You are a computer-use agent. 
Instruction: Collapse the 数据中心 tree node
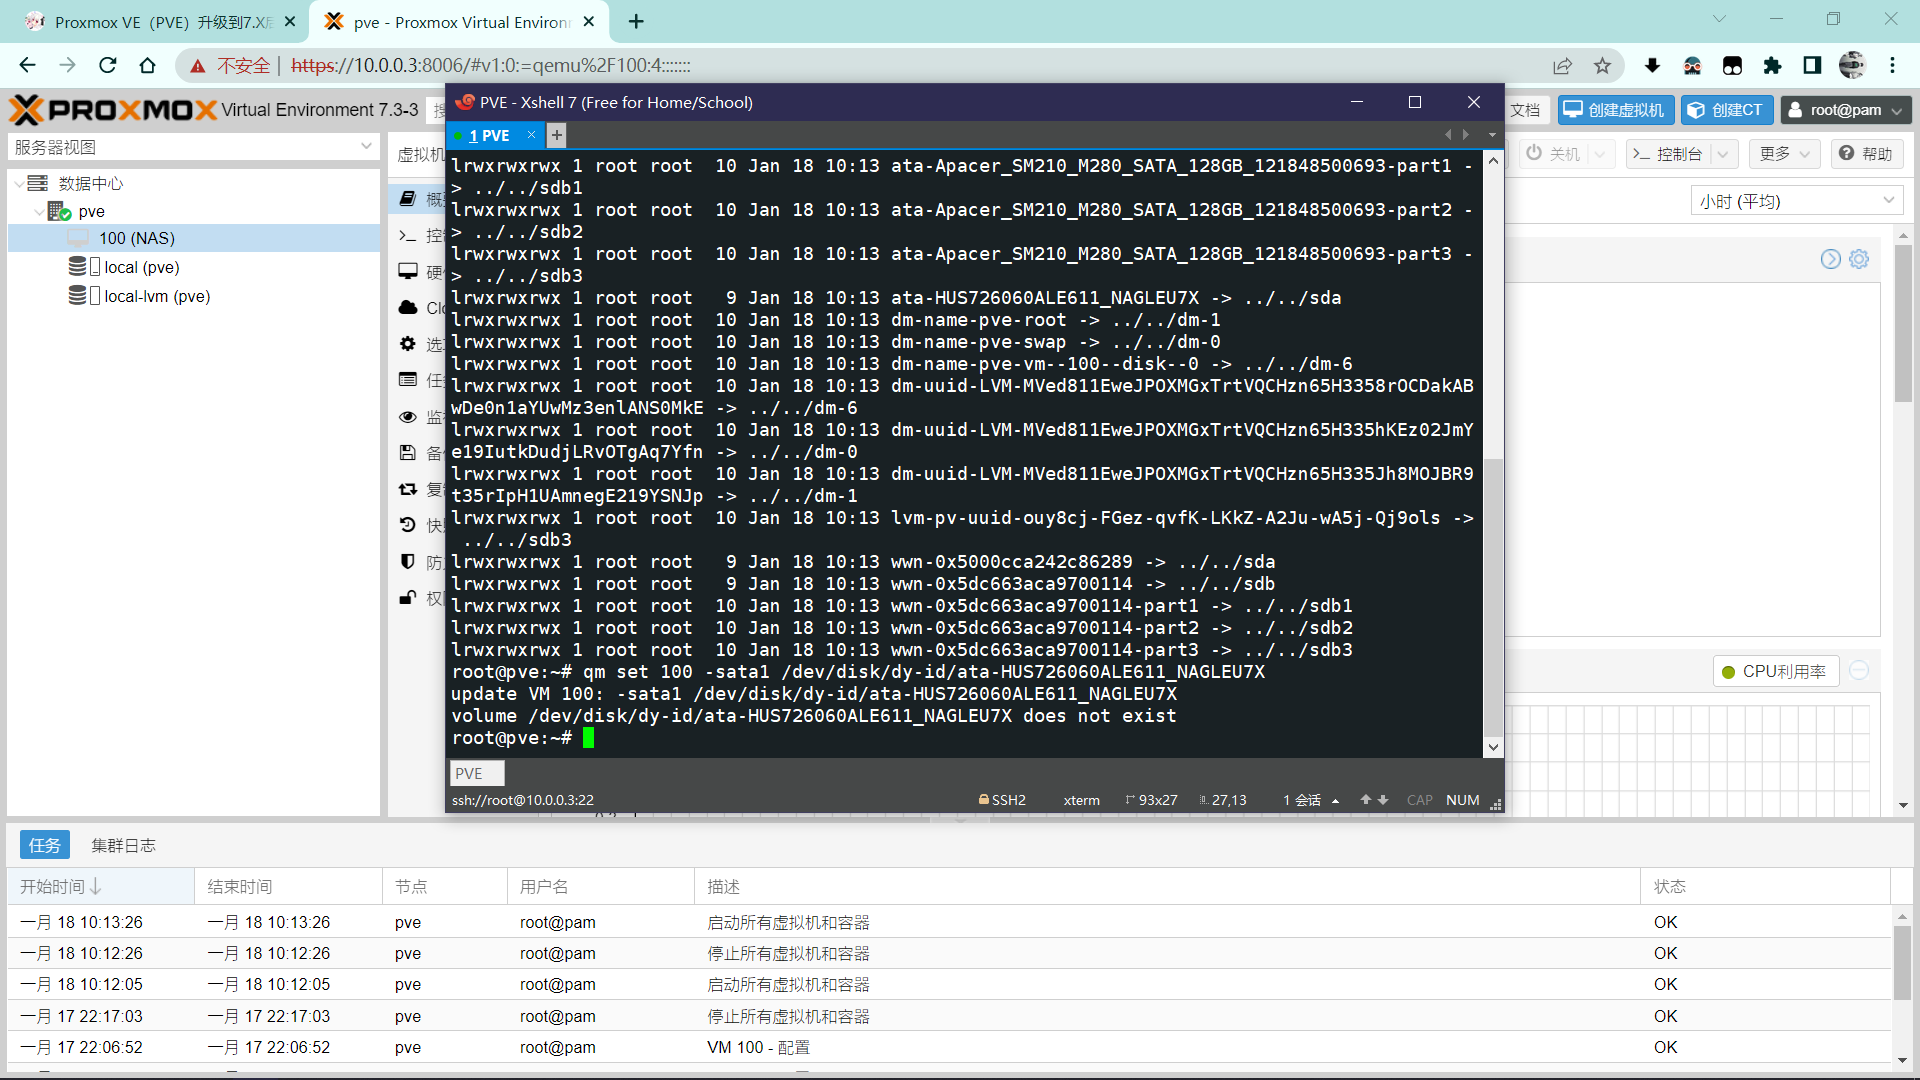tap(19, 184)
